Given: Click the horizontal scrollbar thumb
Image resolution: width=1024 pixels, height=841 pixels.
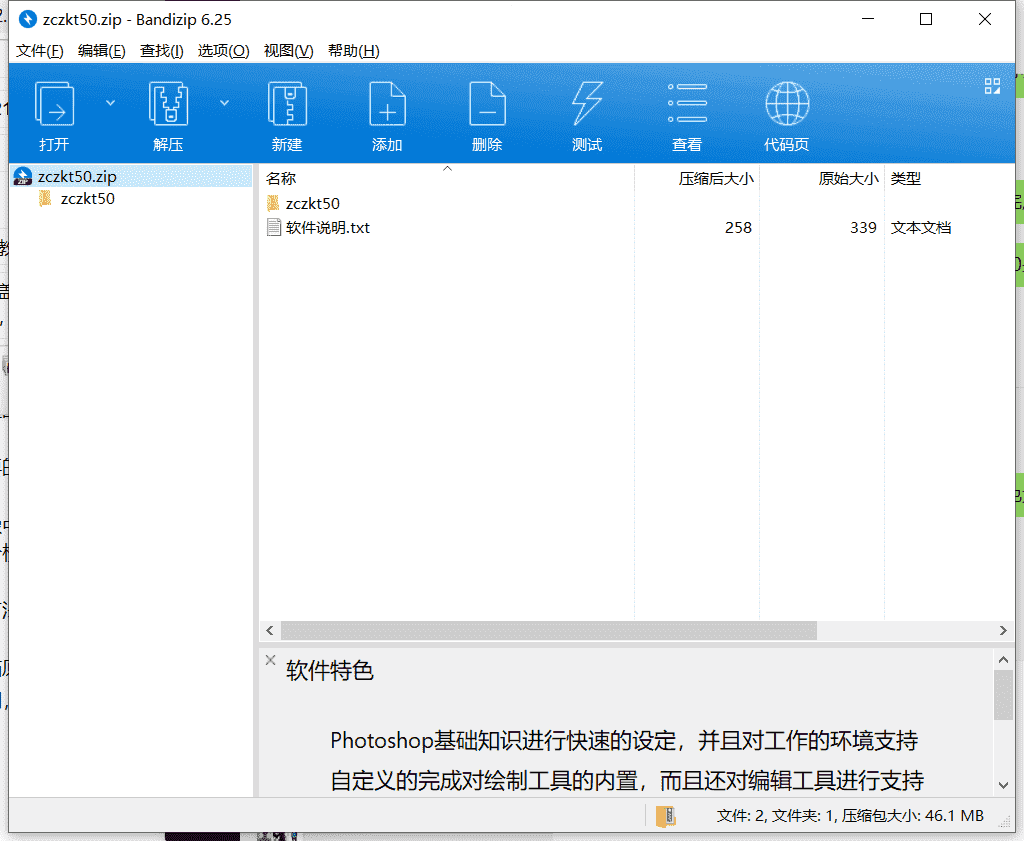Looking at the screenshot, I should click(549, 631).
